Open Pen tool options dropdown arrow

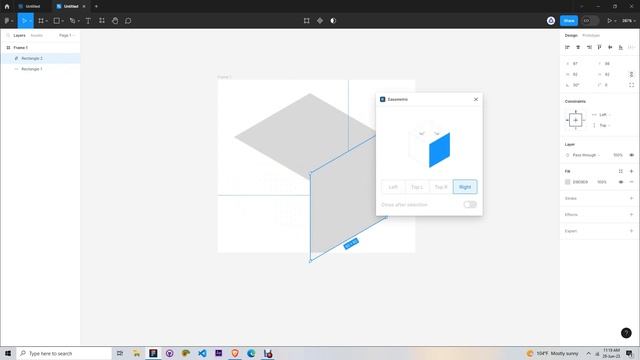[78, 21]
